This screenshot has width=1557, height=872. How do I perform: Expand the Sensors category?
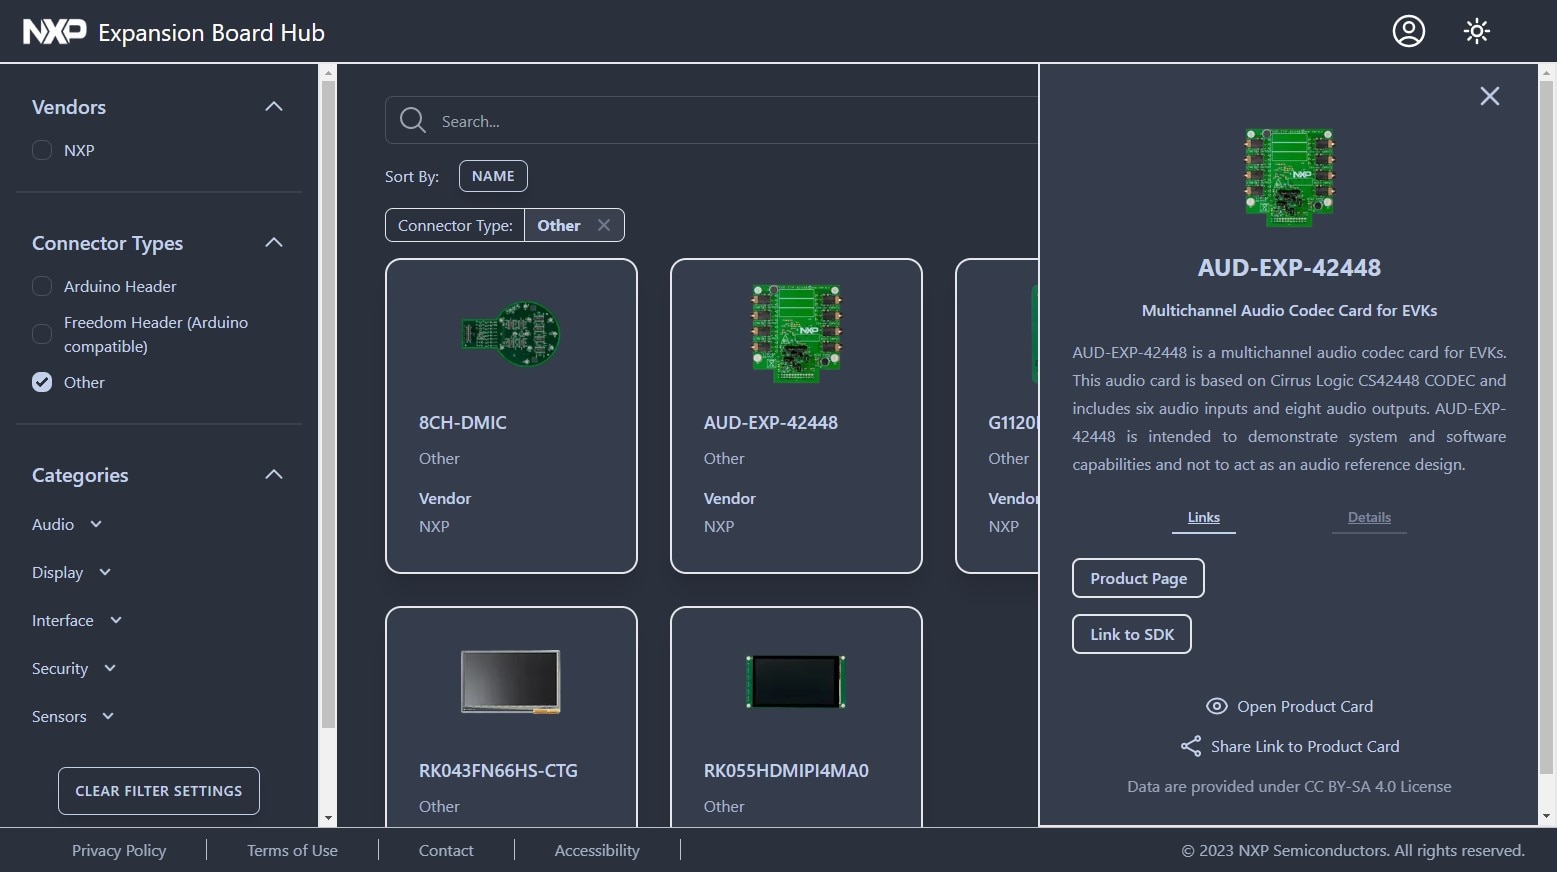(108, 716)
